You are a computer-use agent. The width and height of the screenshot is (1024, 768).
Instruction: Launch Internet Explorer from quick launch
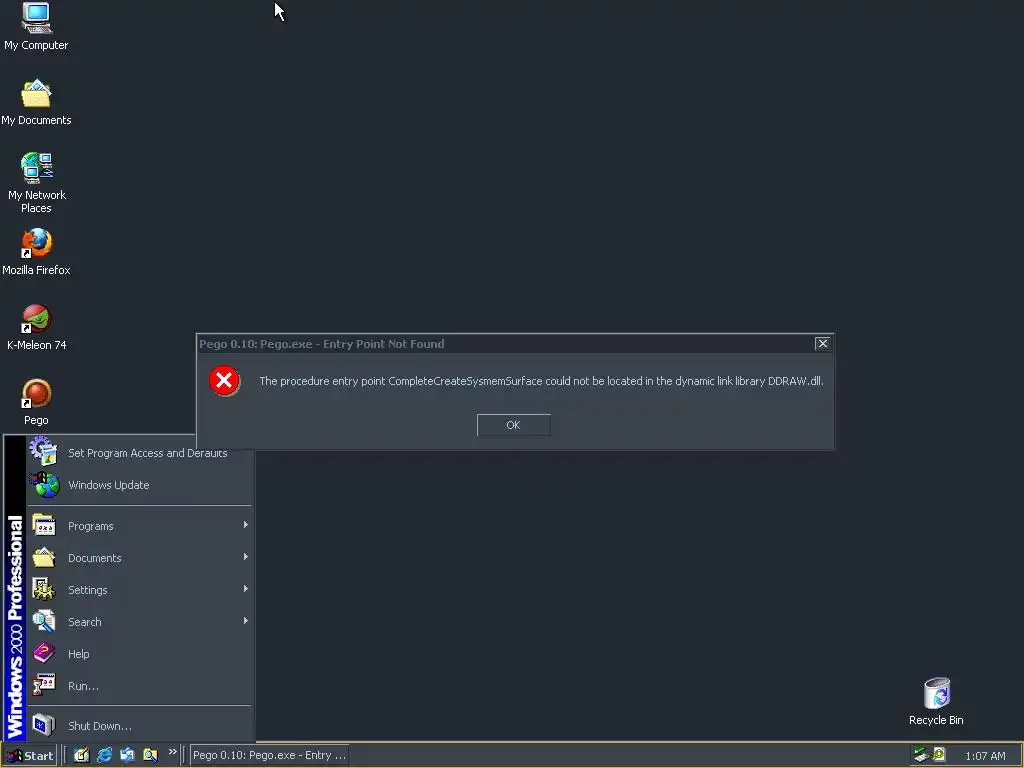point(104,756)
